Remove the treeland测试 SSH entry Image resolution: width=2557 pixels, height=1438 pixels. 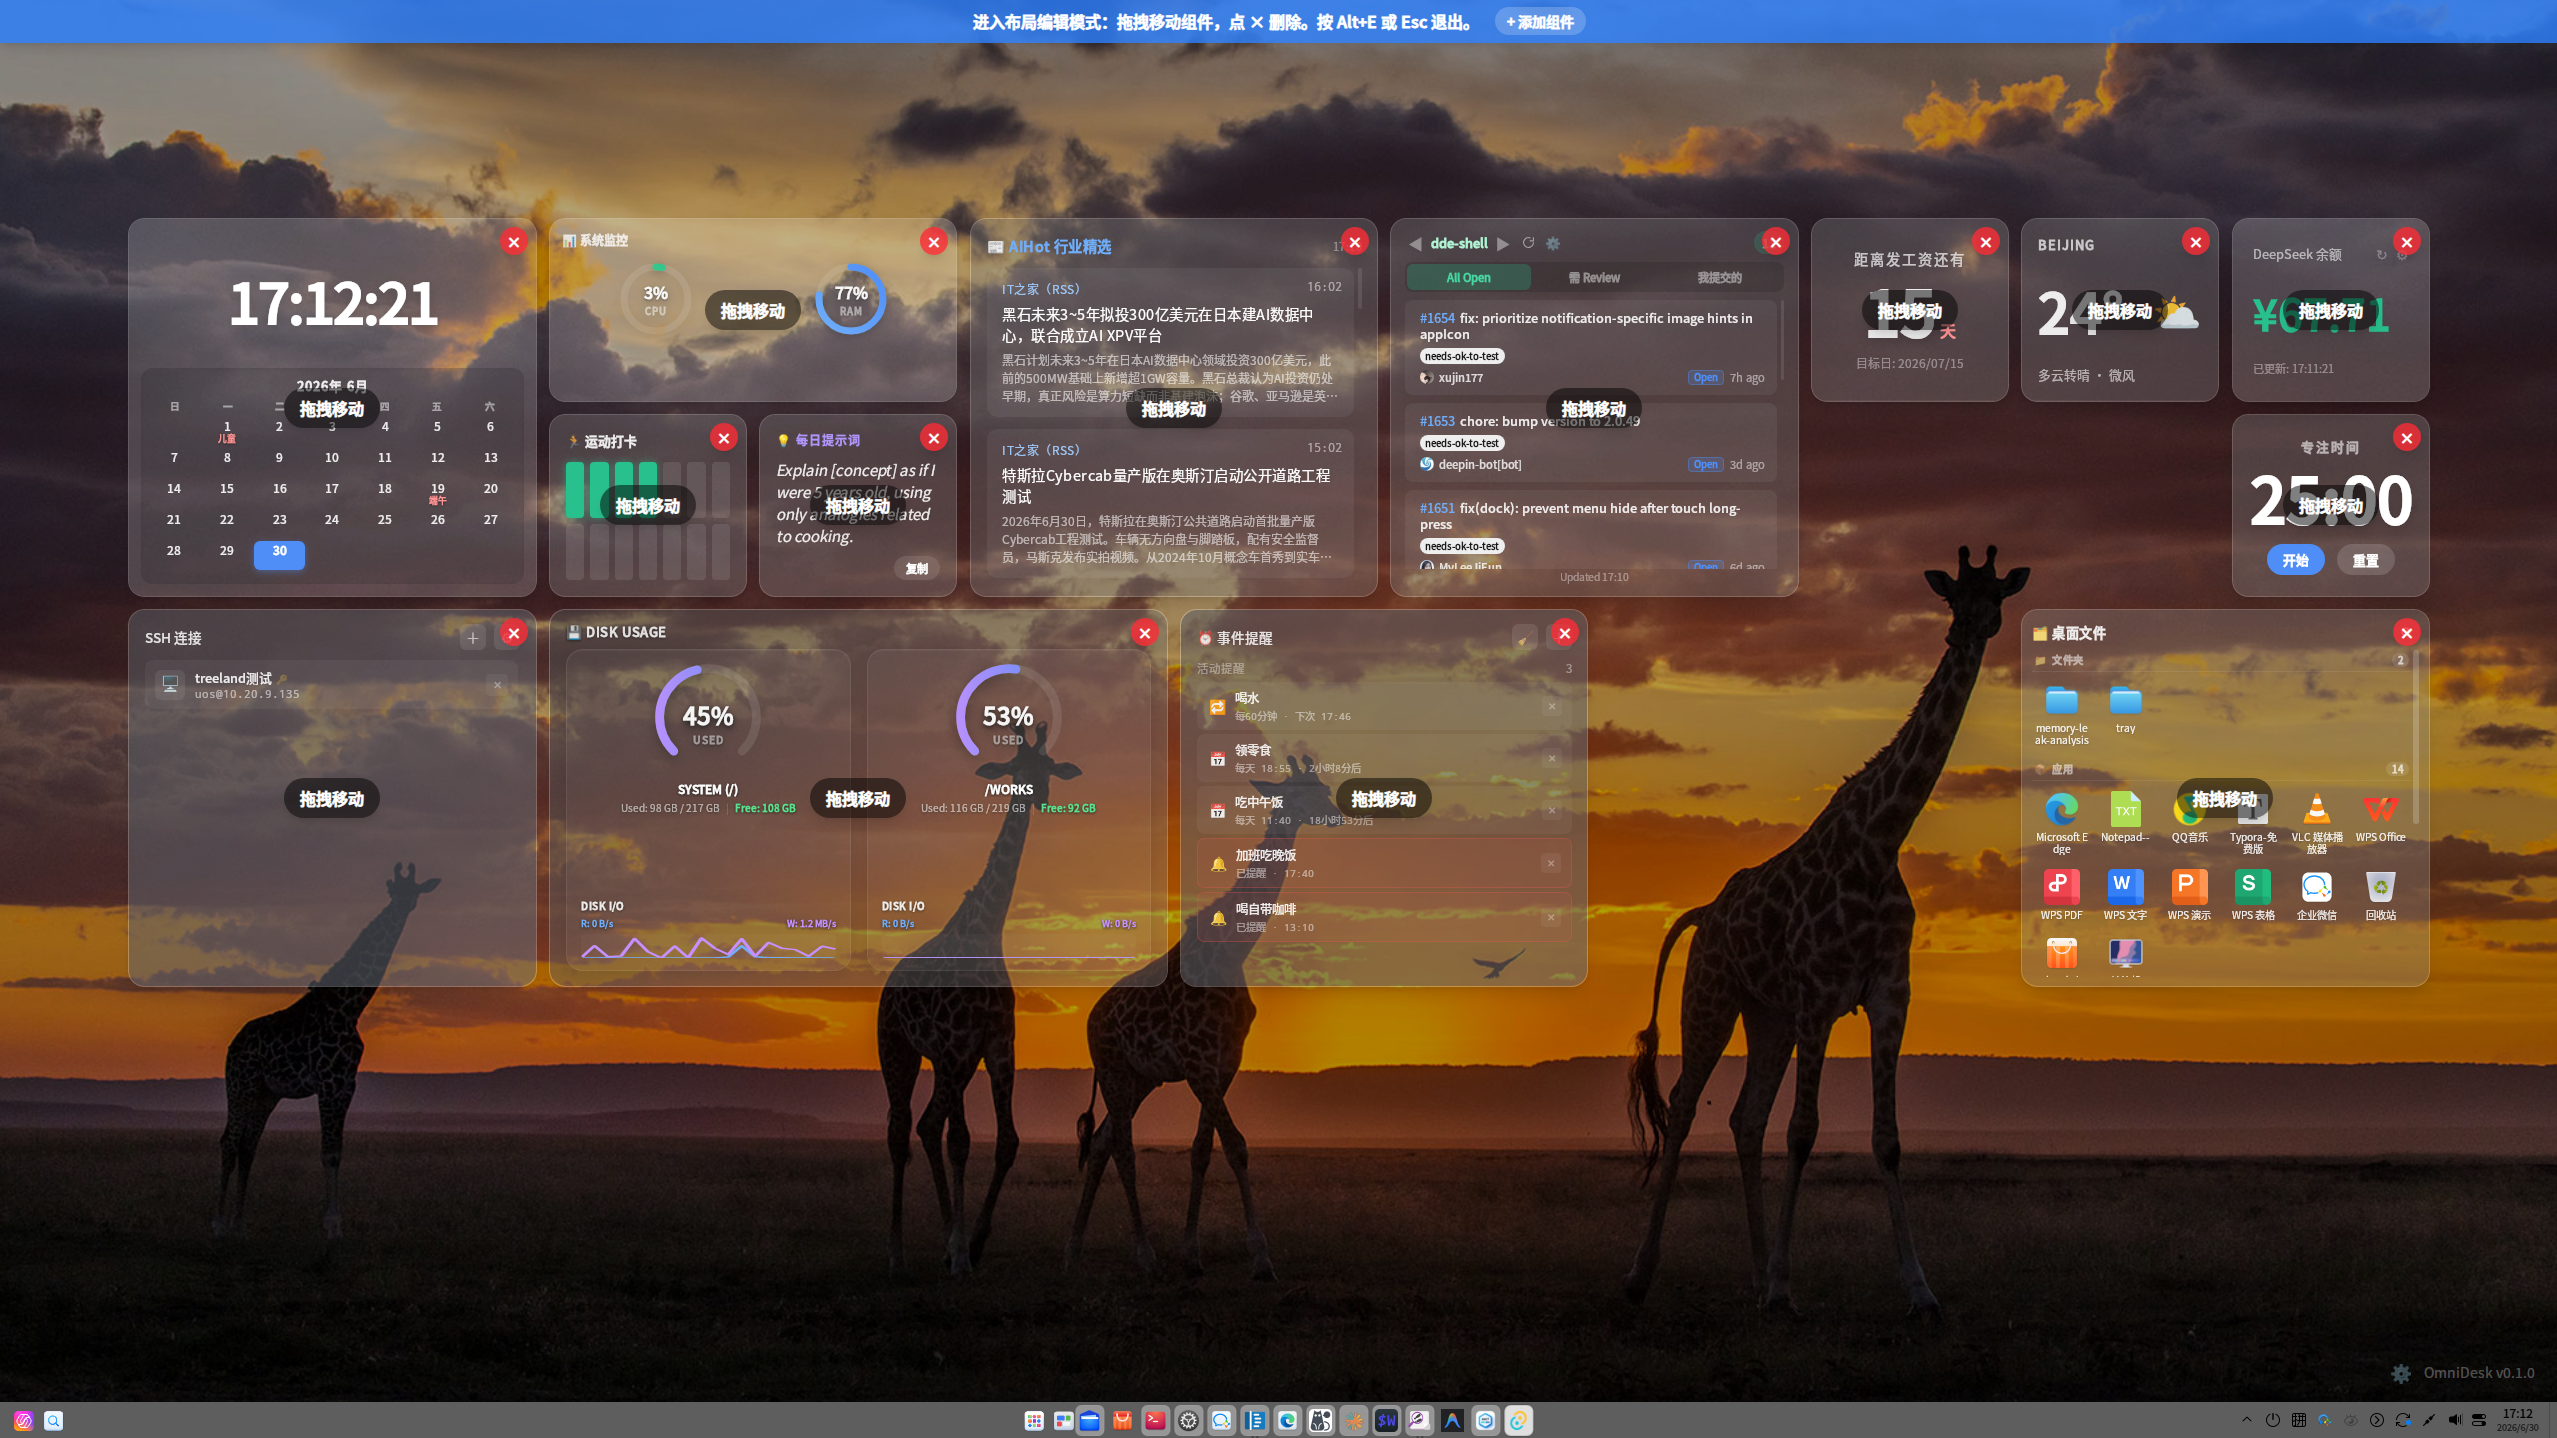coord(497,685)
